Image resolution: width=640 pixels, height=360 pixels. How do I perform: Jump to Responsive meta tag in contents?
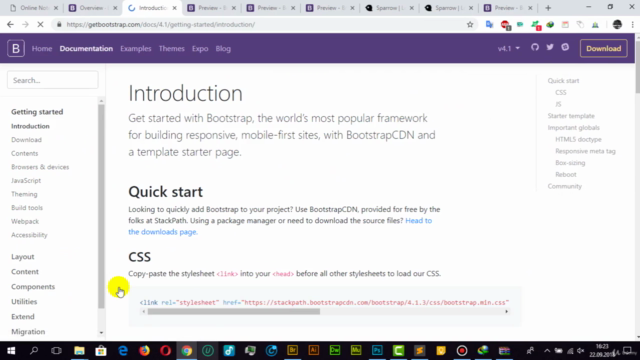585,151
